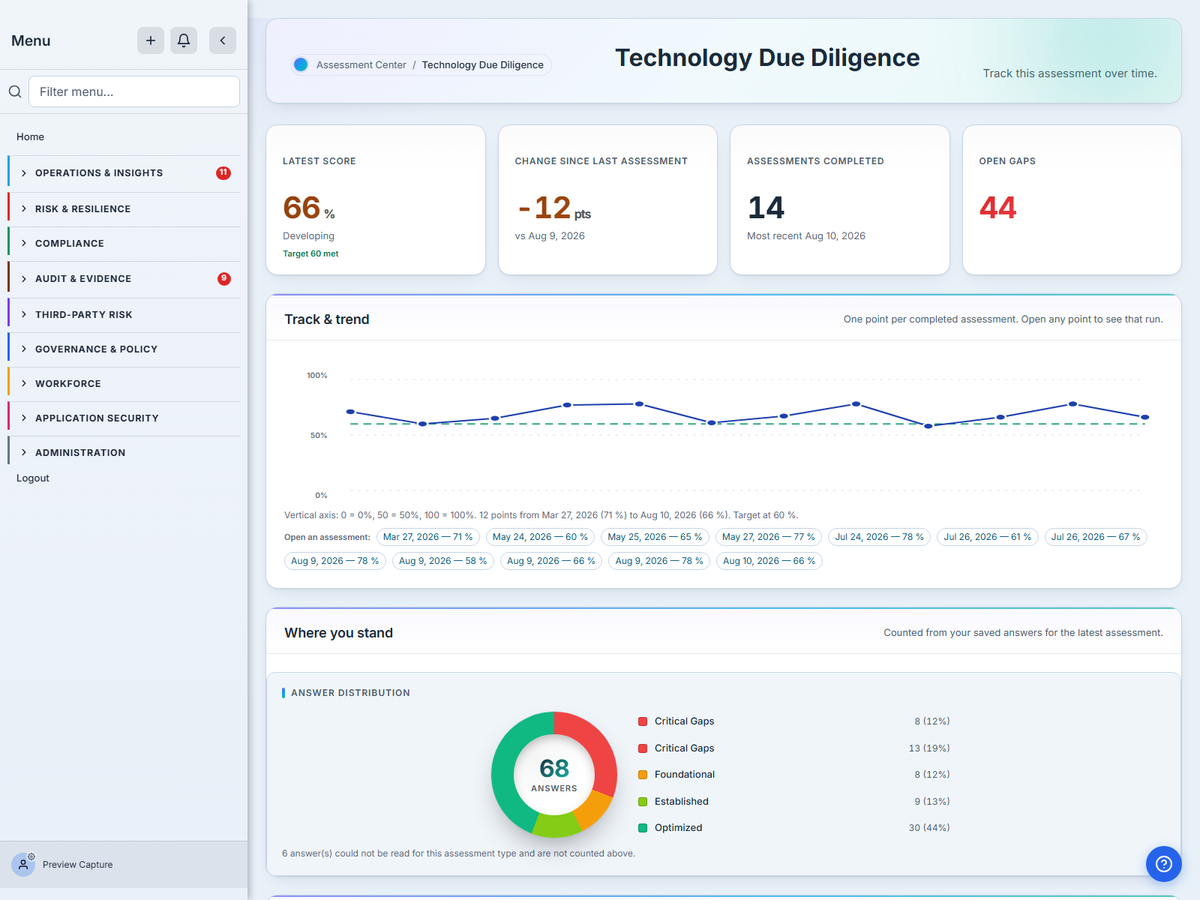The height and width of the screenshot is (900, 1200).
Task: Expand the chevron next to Administration
Action: coord(24,453)
